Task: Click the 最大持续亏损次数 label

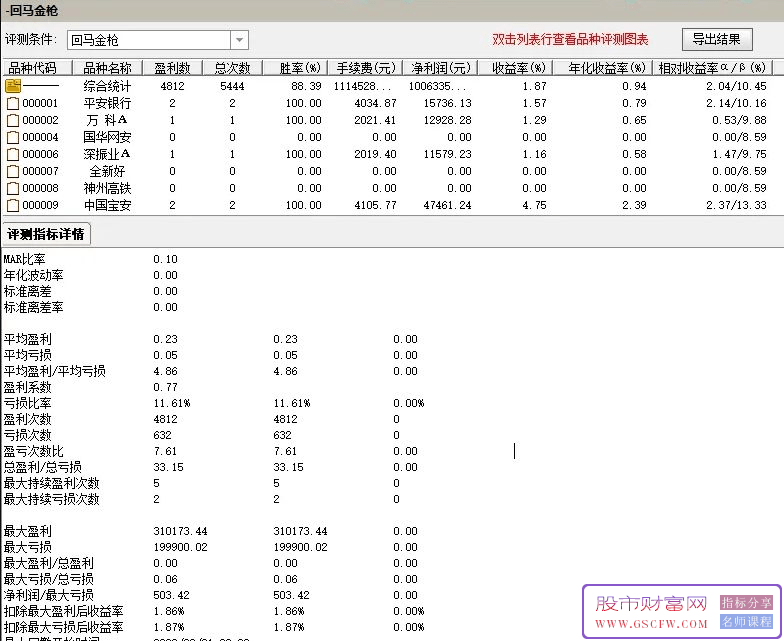Action: 52,499
